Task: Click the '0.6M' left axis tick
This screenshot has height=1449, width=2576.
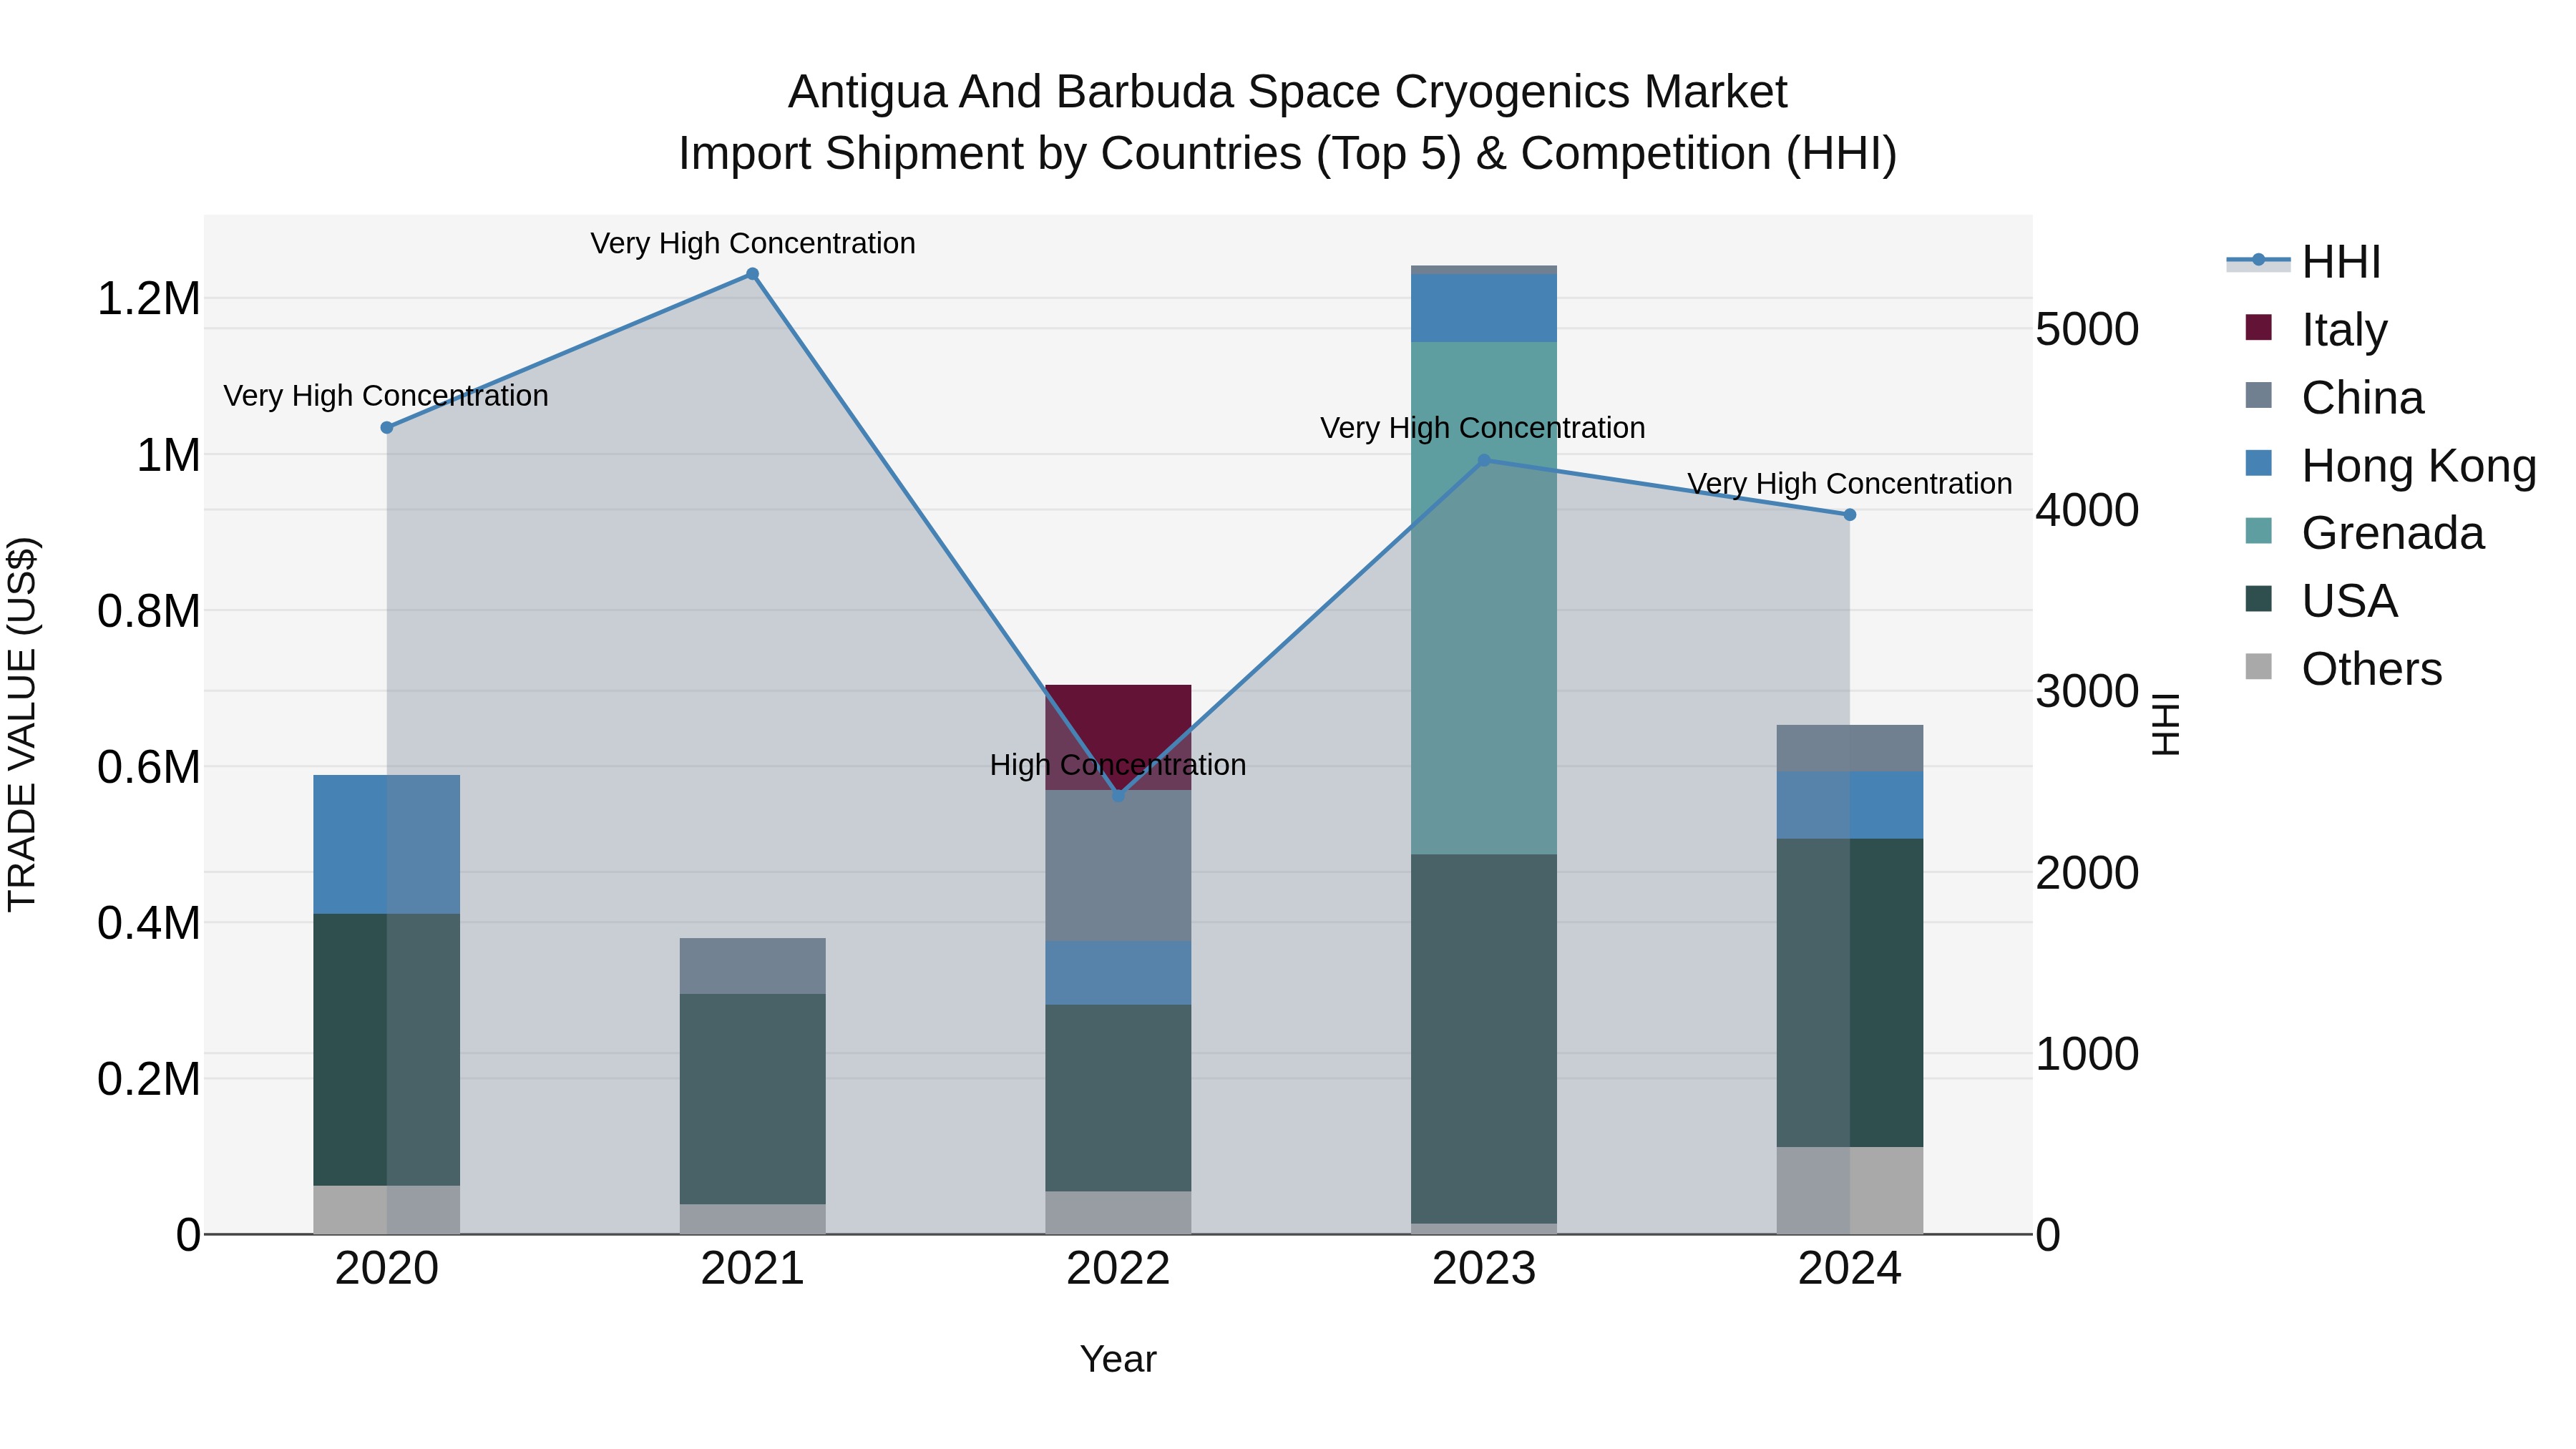Action: tap(149, 767)
